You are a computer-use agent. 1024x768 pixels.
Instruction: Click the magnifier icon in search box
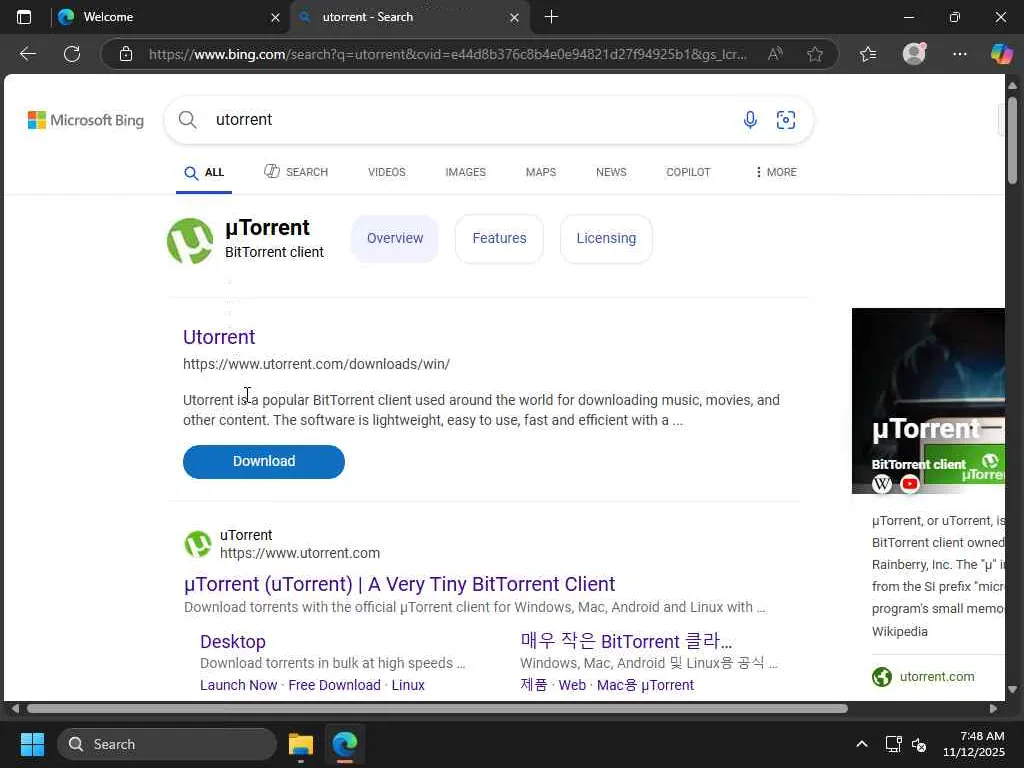coord(187,120)
